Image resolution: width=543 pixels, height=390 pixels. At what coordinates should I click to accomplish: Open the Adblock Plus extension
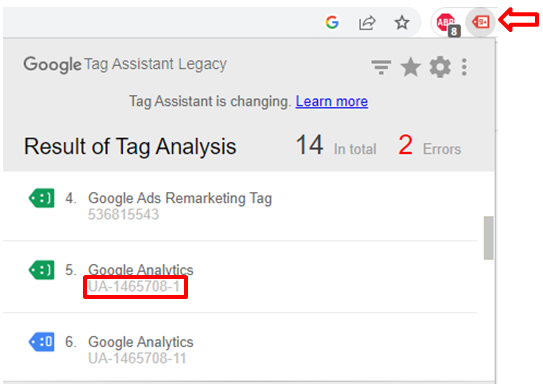click(447, 24)
